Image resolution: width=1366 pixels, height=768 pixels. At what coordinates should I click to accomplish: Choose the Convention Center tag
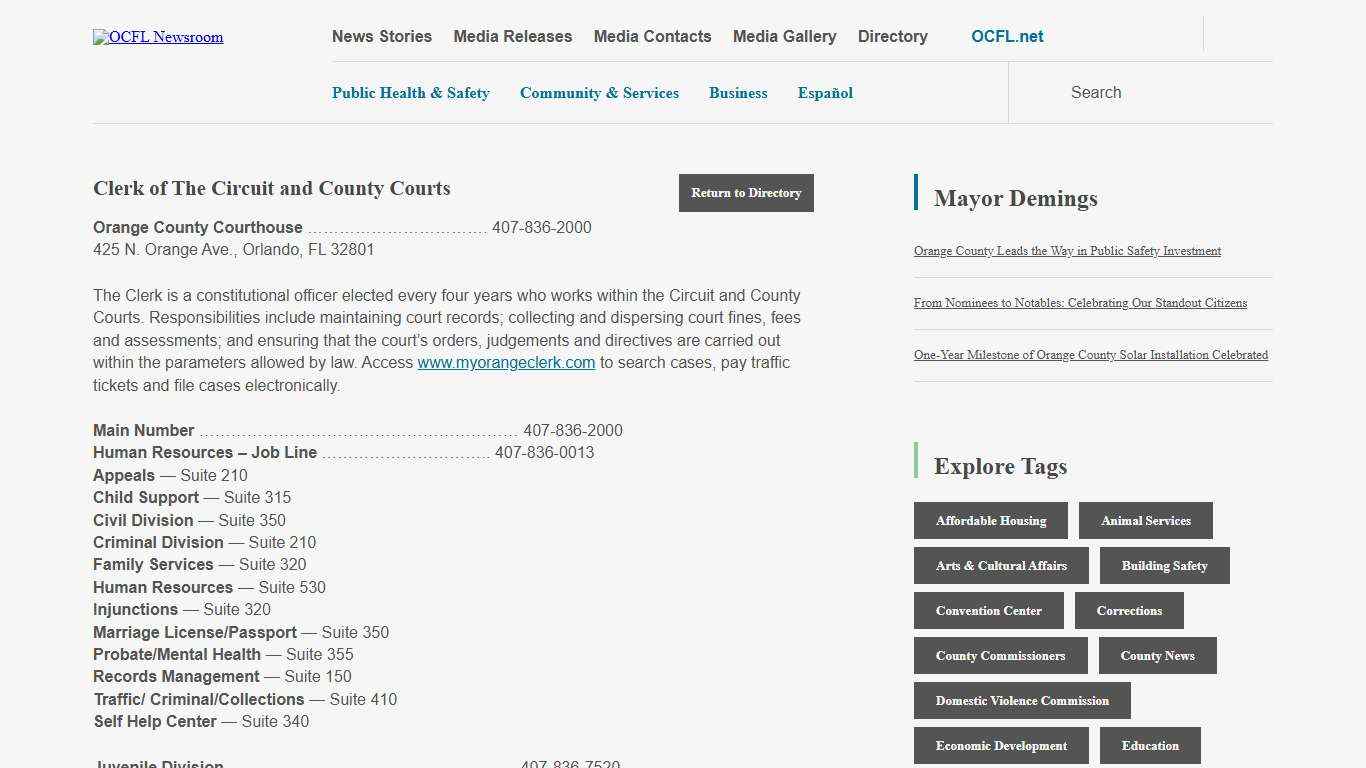pyautogui.click(x=988, y=610)
